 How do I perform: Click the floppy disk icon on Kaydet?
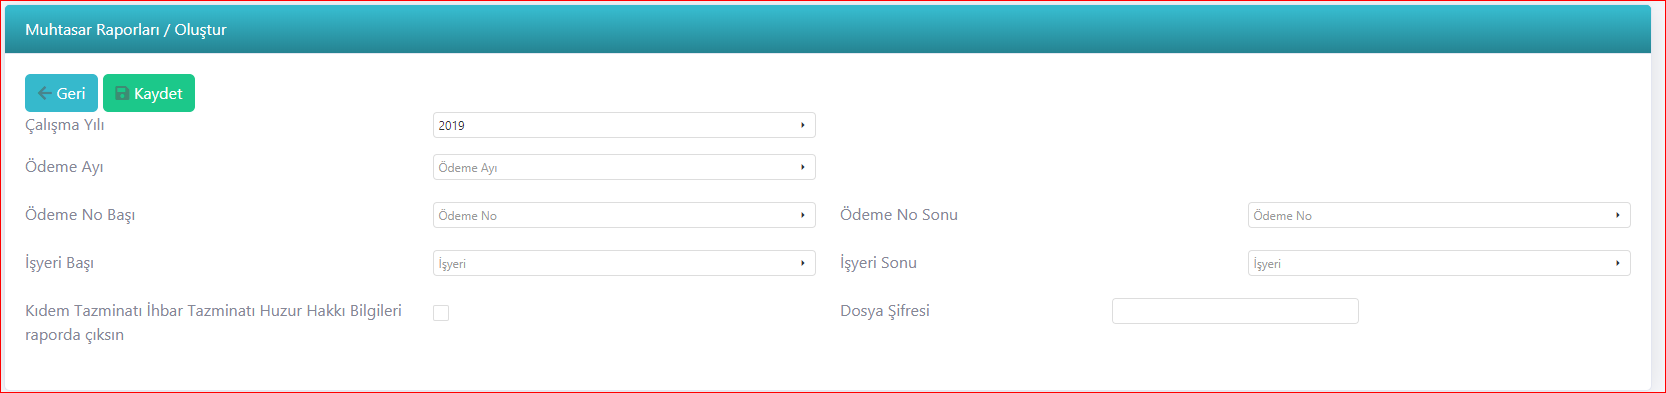pos(122,93)
